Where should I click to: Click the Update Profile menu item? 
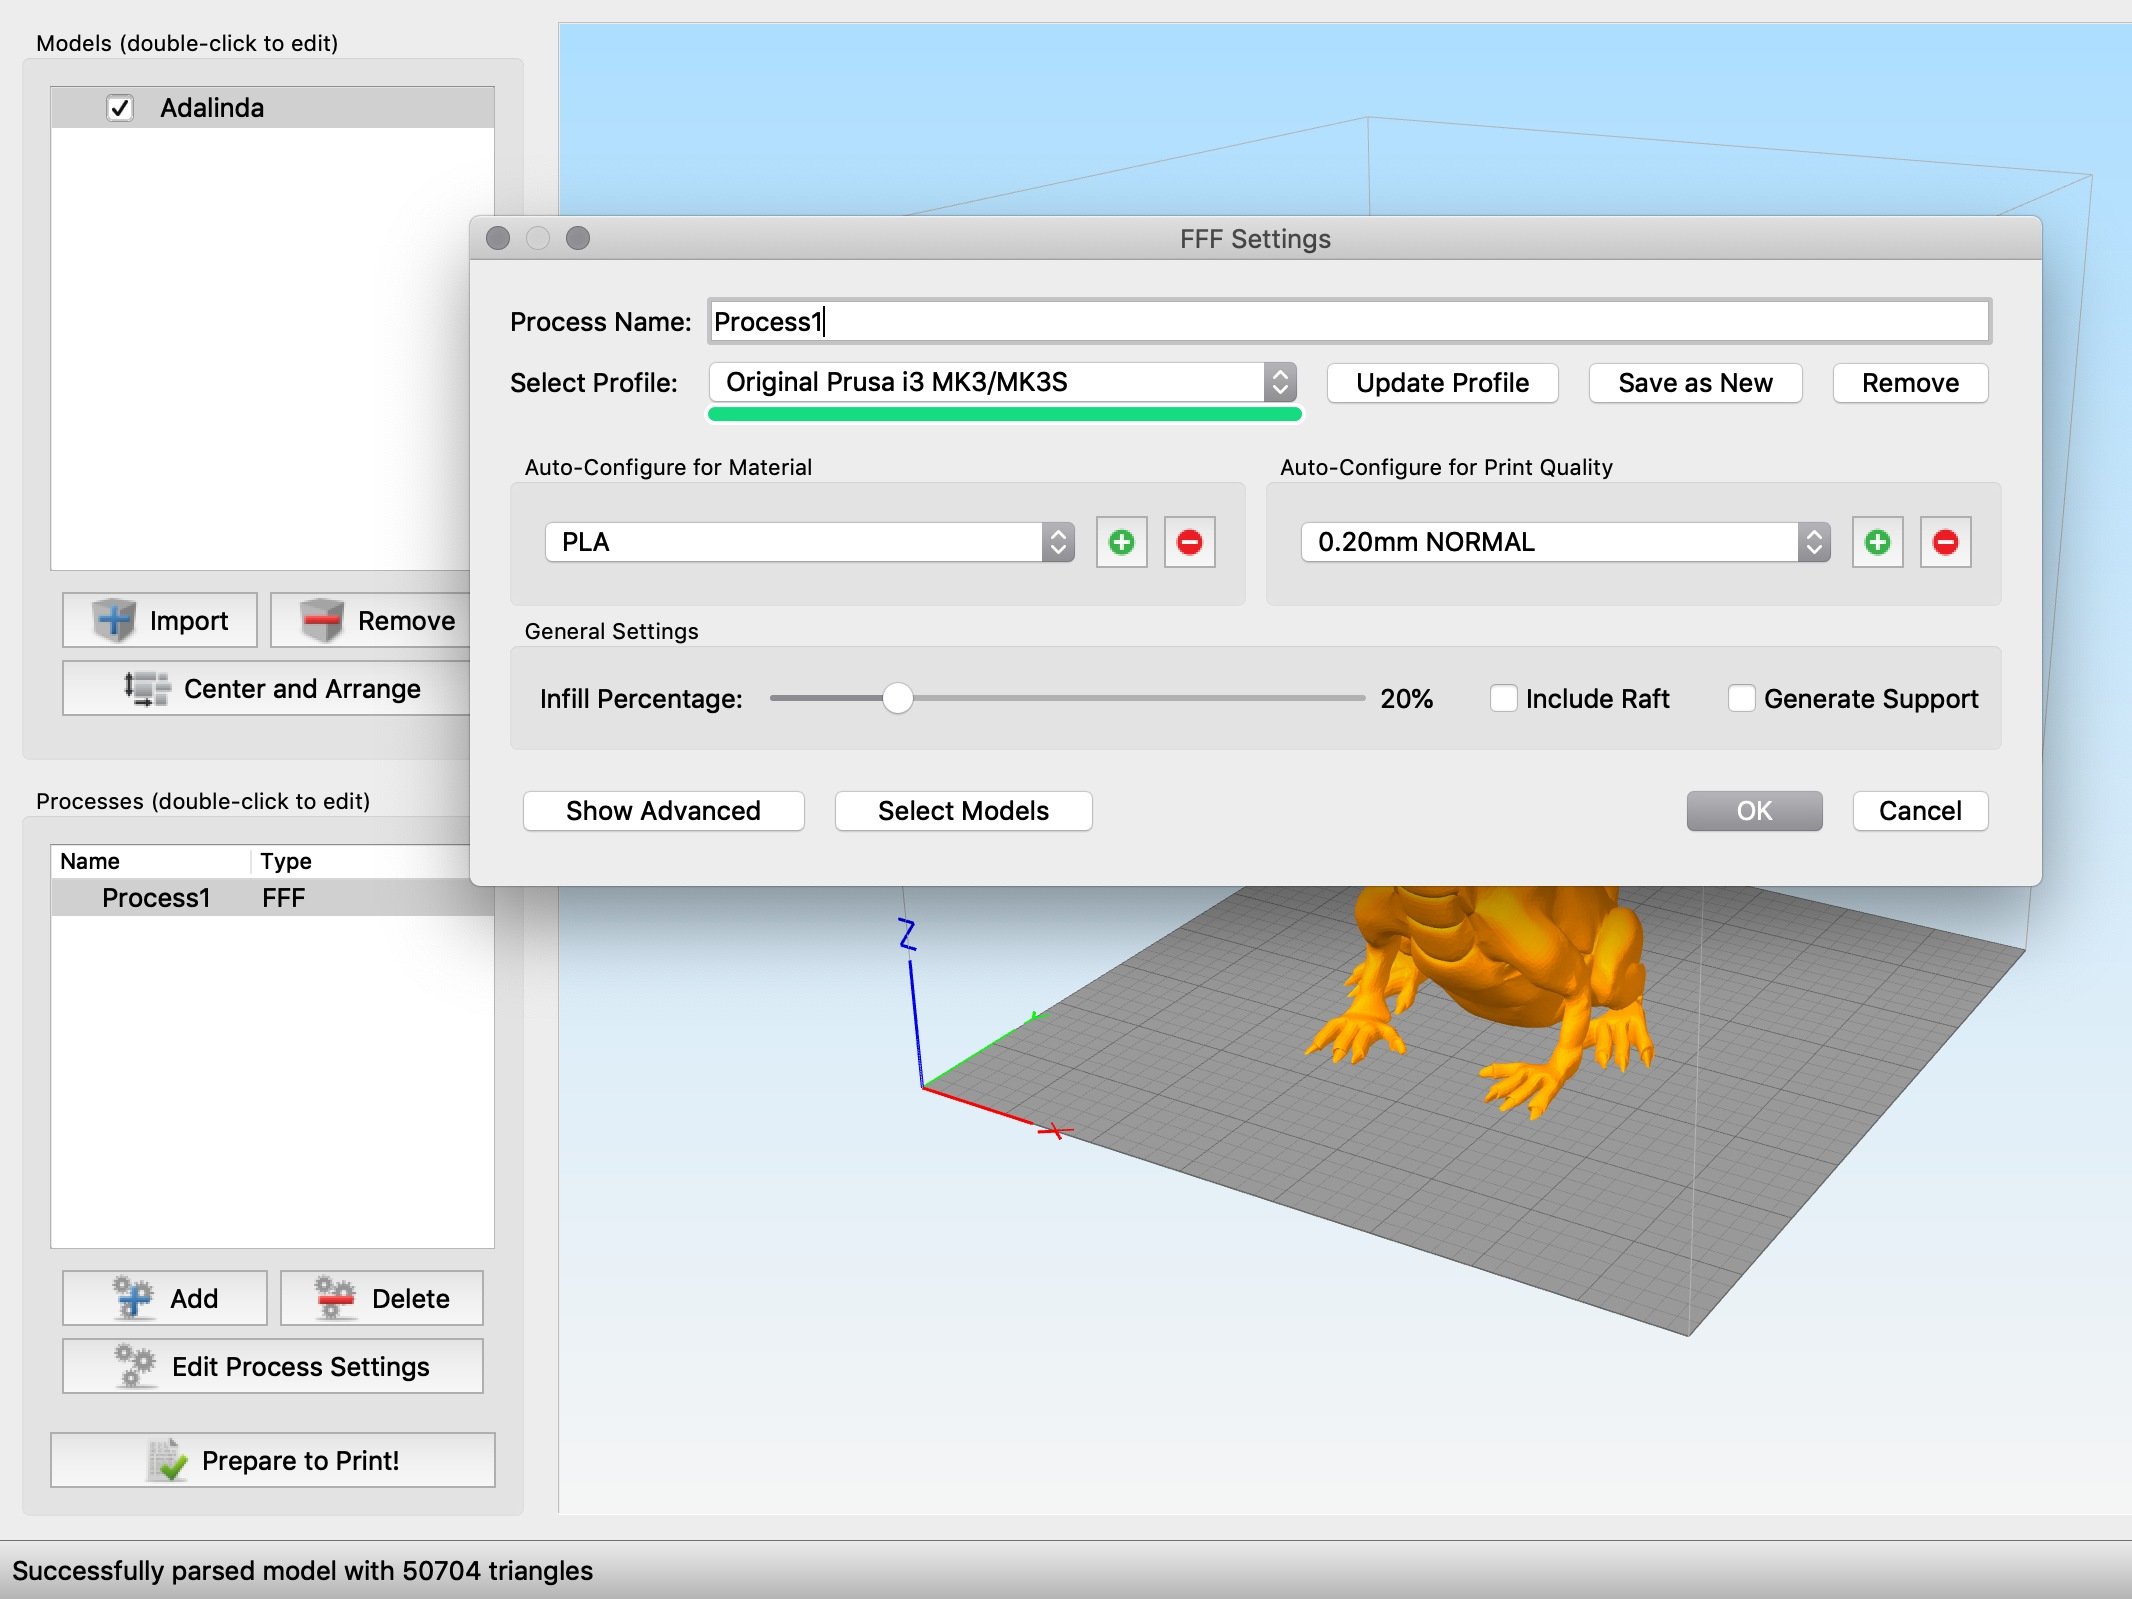coord(1440,383)
